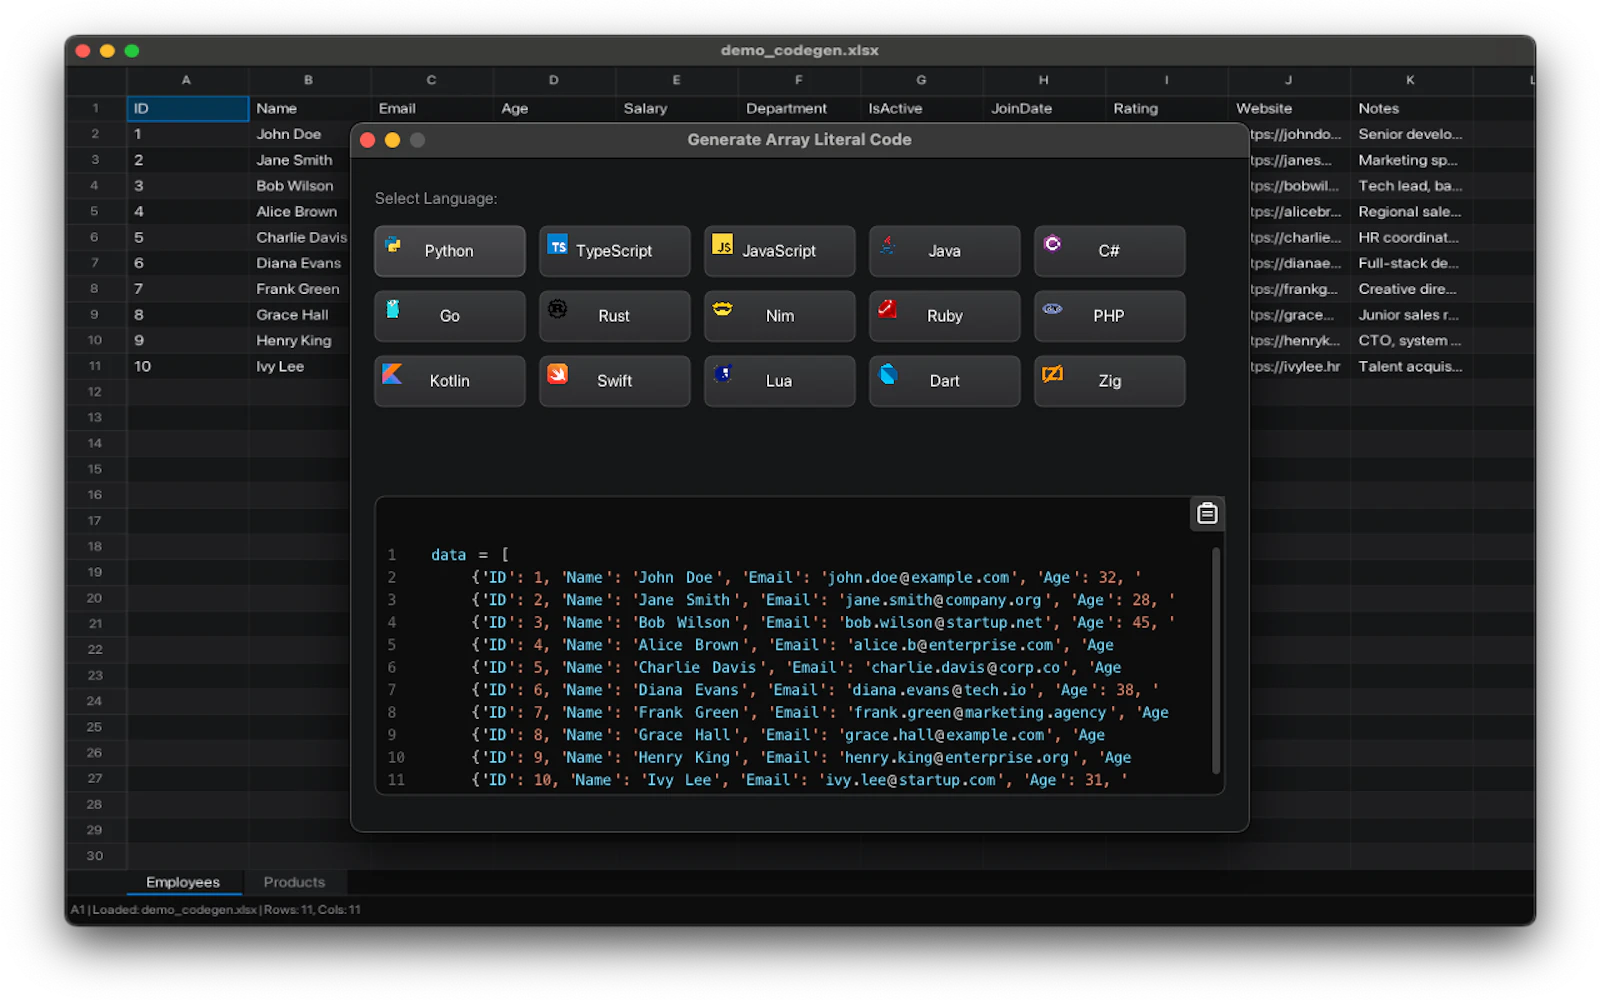Select row 15 header
Image resolution: width=1600 pixels, height=1000 pixels.
[95, 469]
